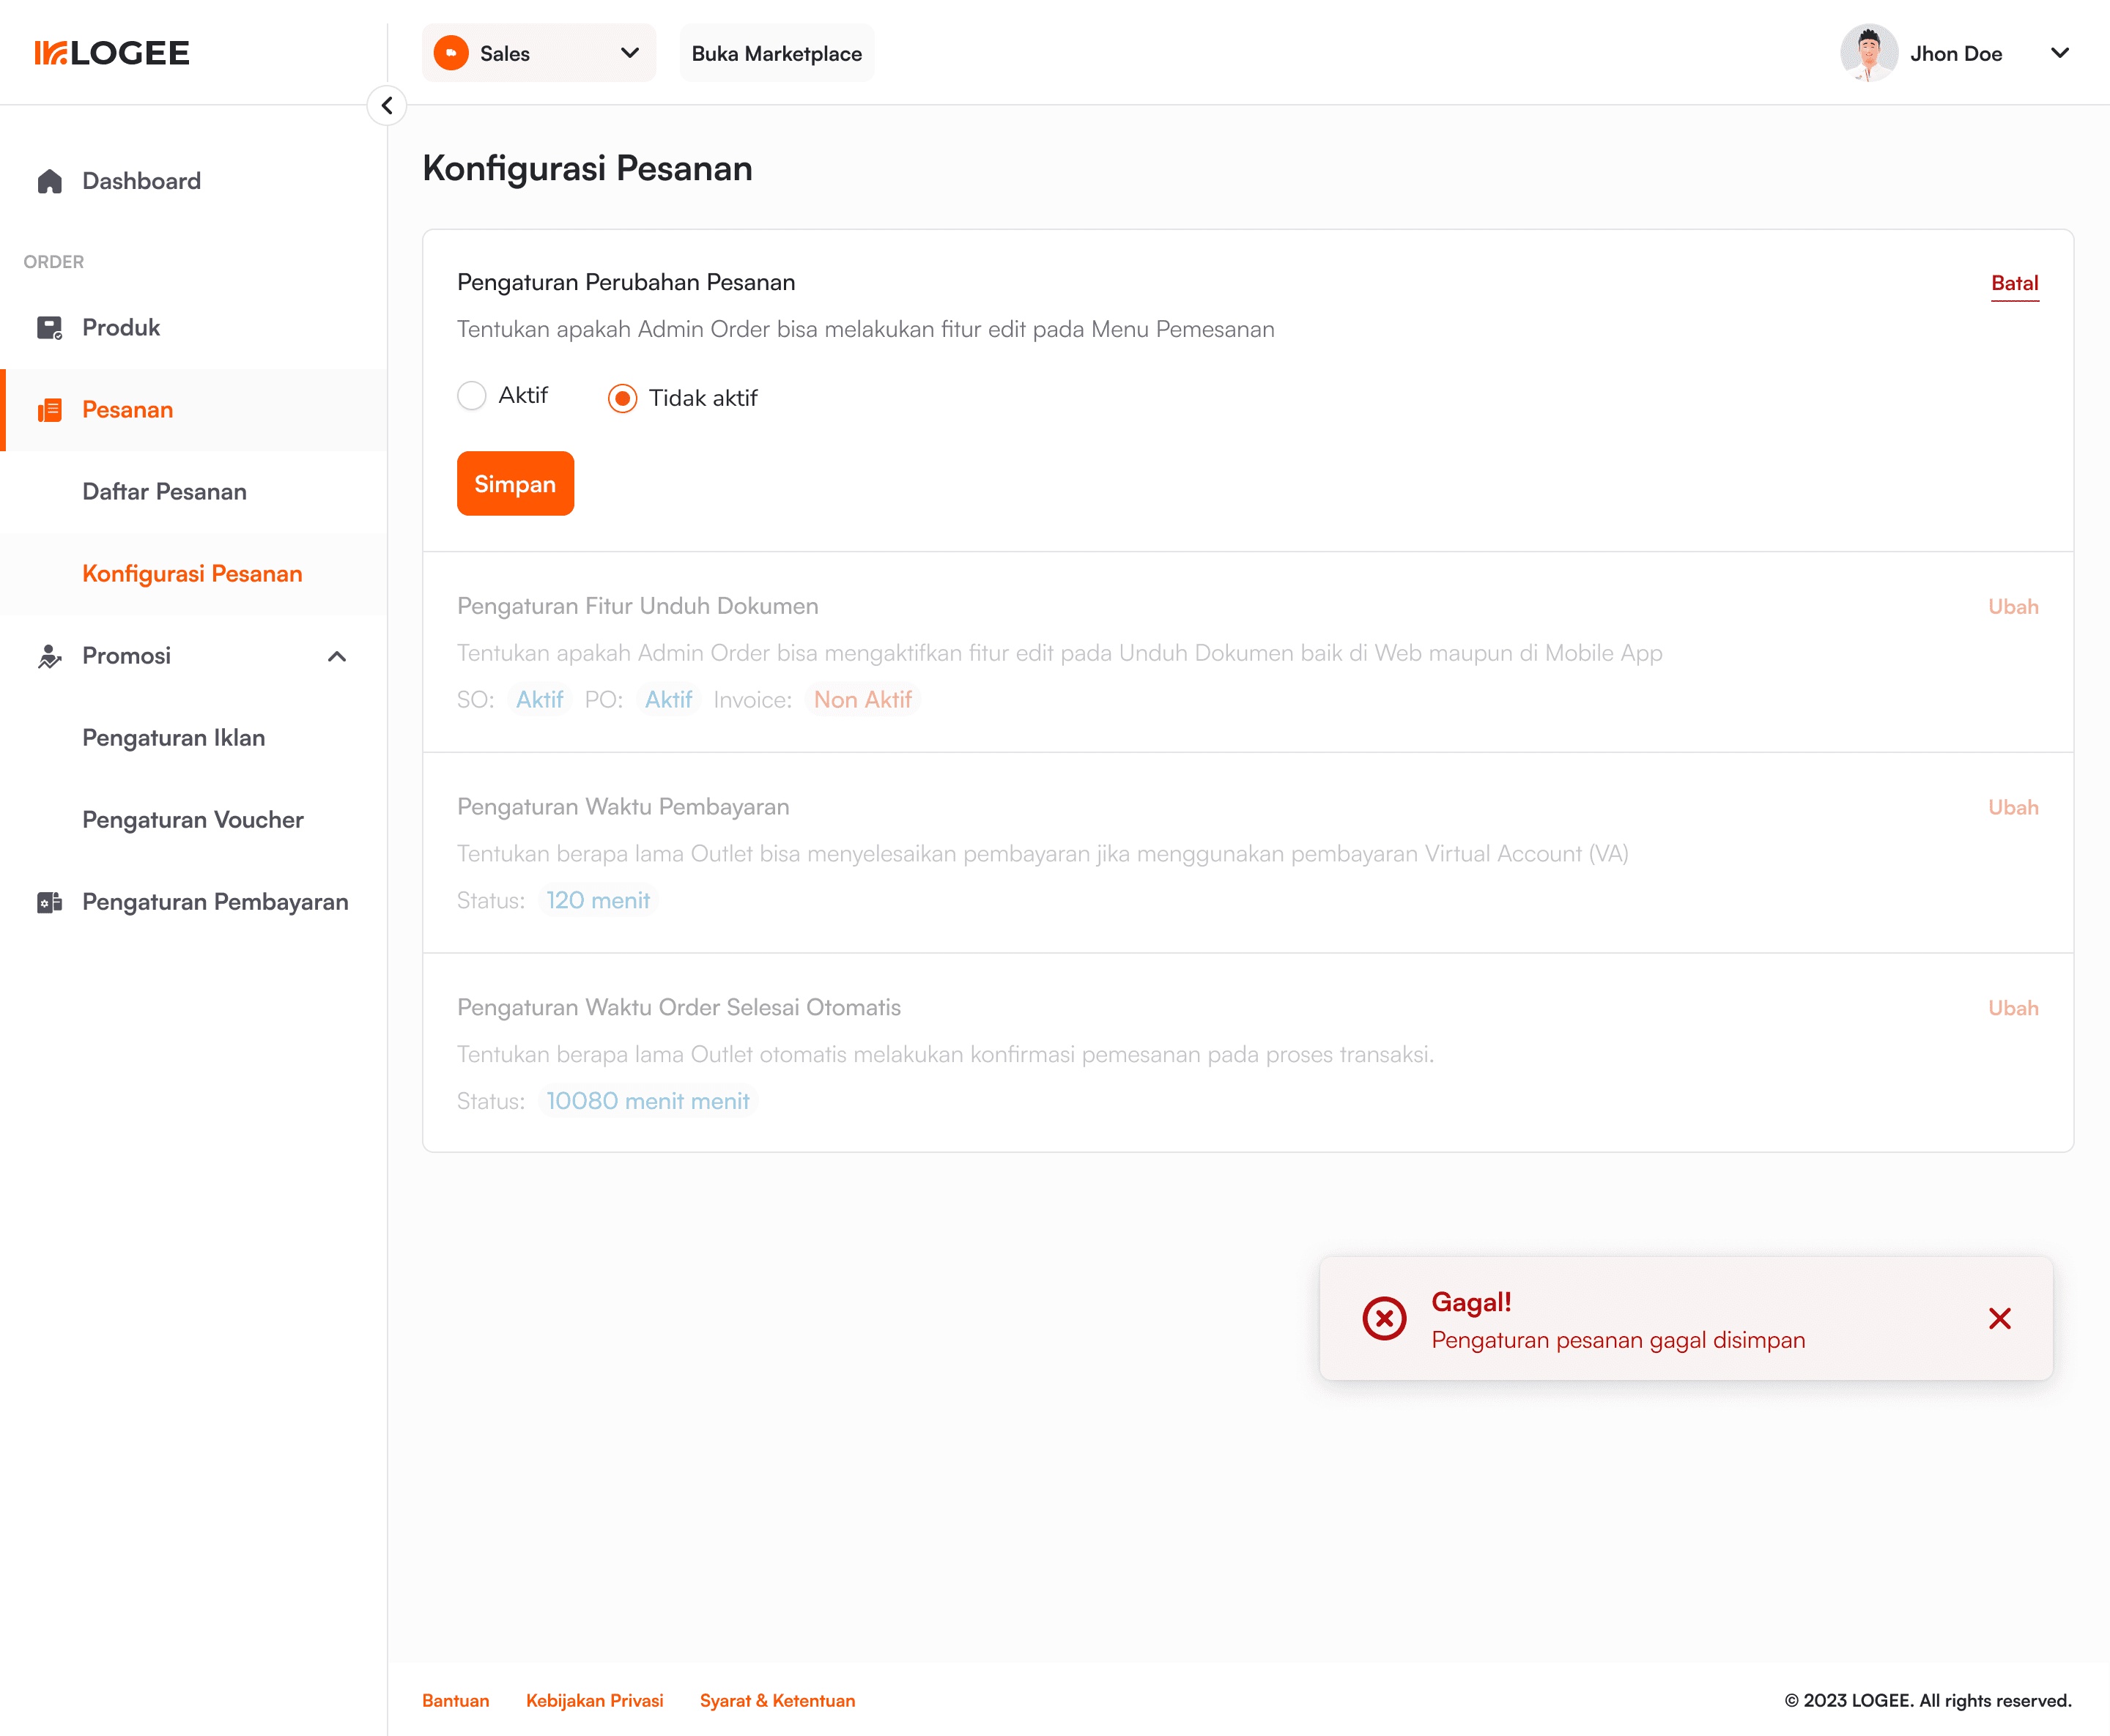This screenshot has width=2110, height=1736.
Task: Collapse the sidebar with the arrow button
Action: (x=387, y=105)
